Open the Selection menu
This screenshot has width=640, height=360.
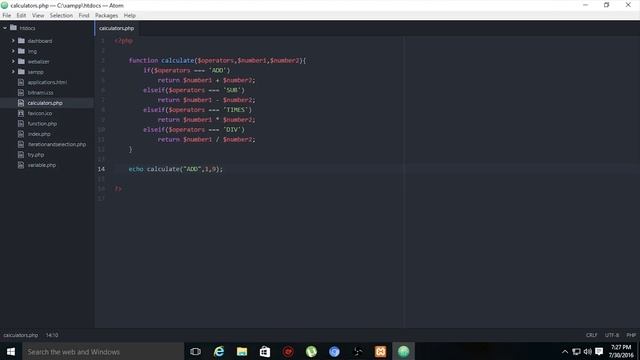(x=61, y=16)
